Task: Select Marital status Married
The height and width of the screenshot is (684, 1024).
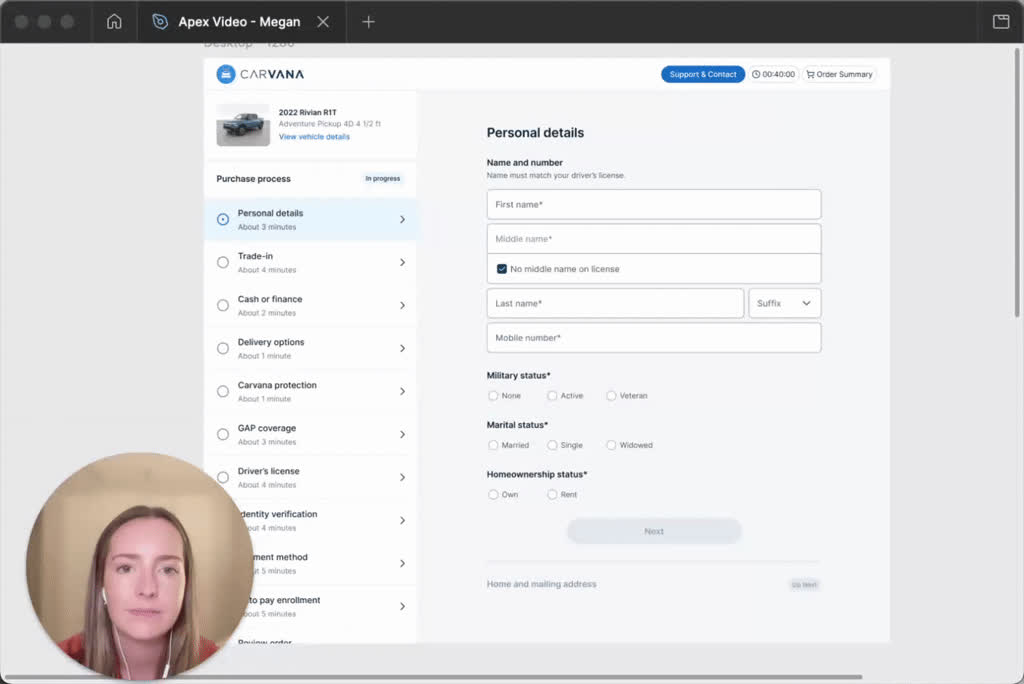Action: pos(493,446)
